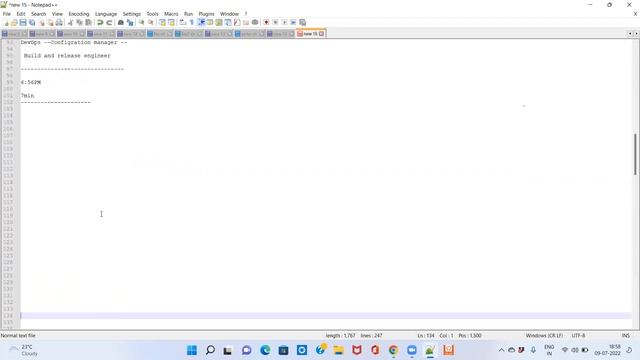Open the View menu
The image size is (640, 360).
[57, 14]
